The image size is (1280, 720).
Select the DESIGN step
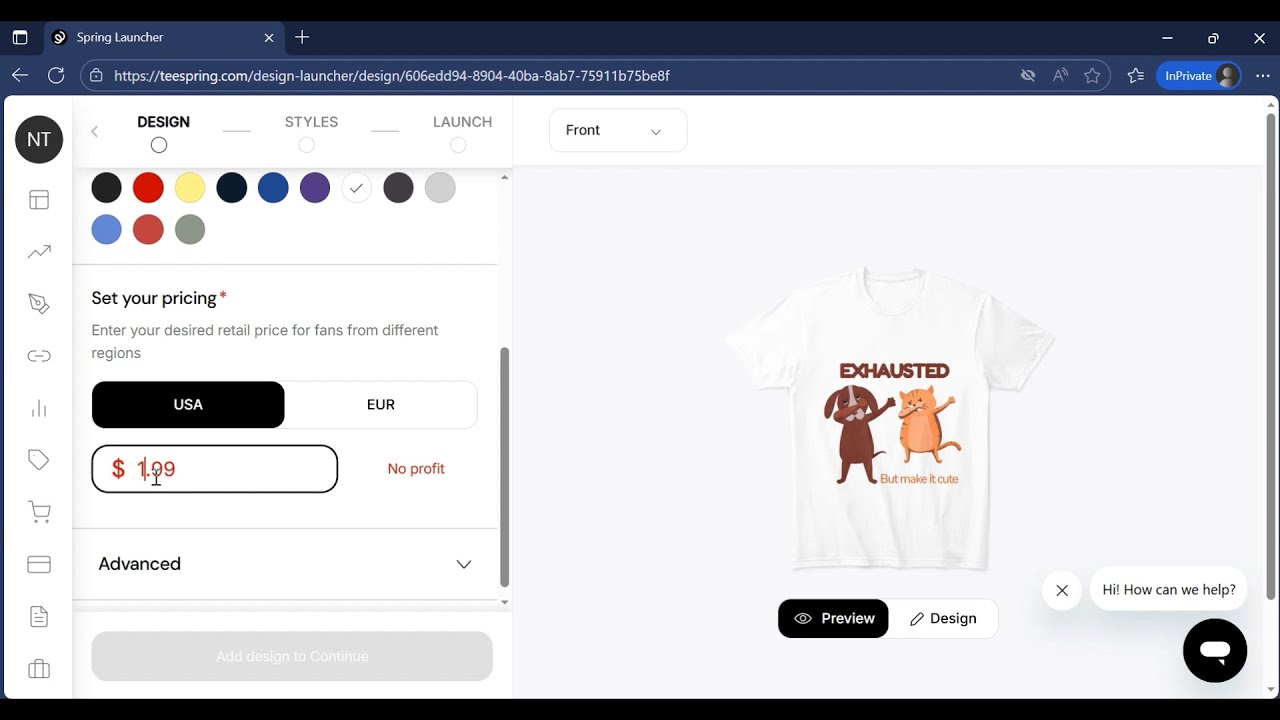tap(163, 132)
